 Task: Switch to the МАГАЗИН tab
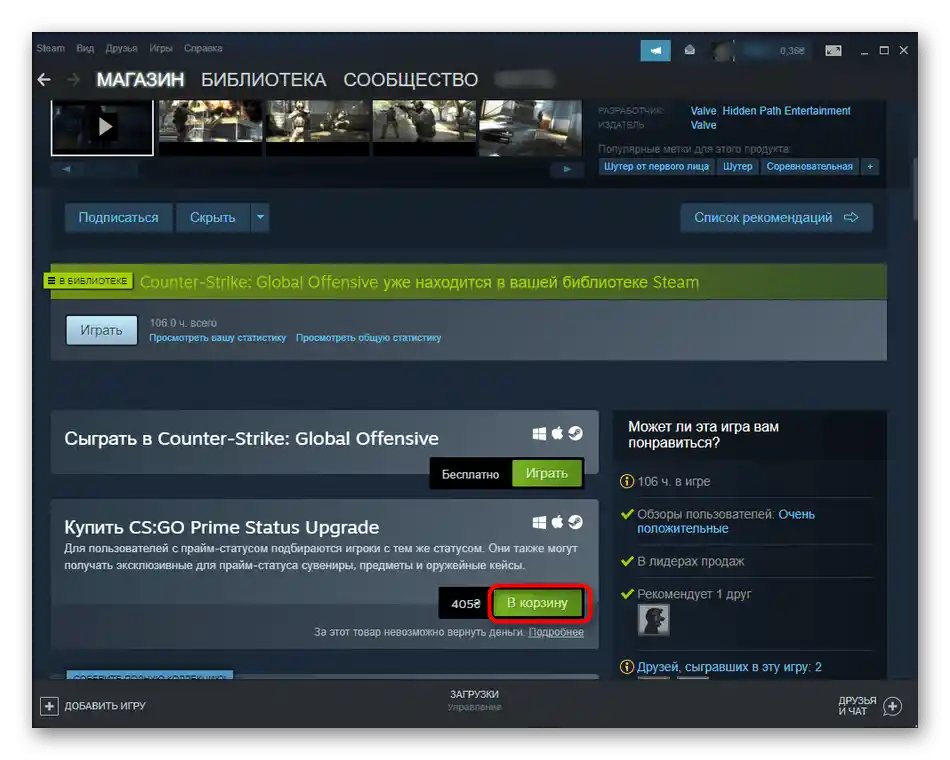[140, 79]
